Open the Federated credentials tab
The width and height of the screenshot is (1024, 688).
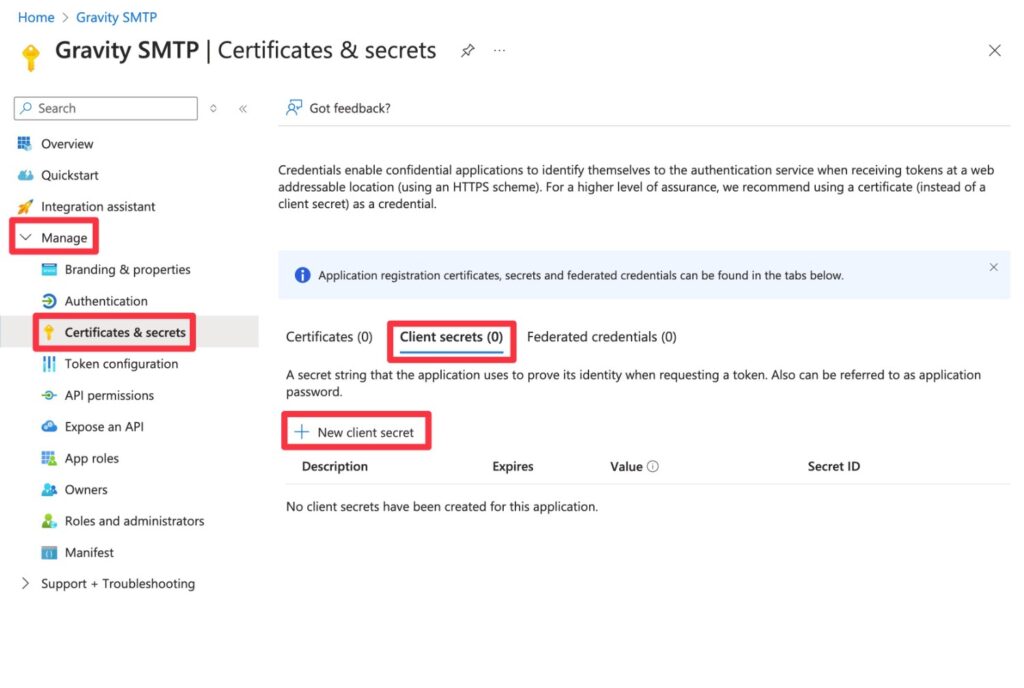[601, 337]
